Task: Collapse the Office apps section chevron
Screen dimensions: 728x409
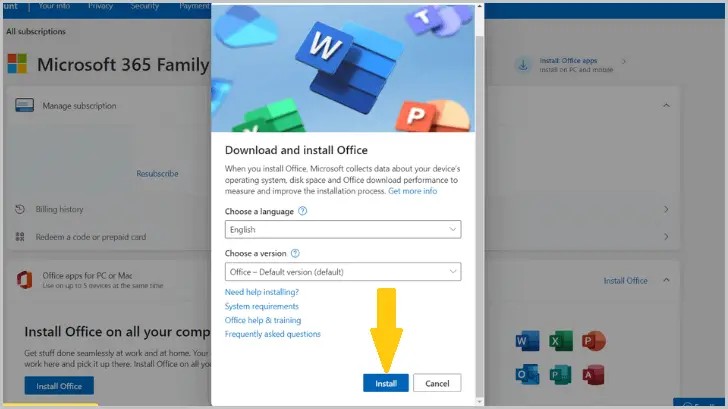Action: 666,280
